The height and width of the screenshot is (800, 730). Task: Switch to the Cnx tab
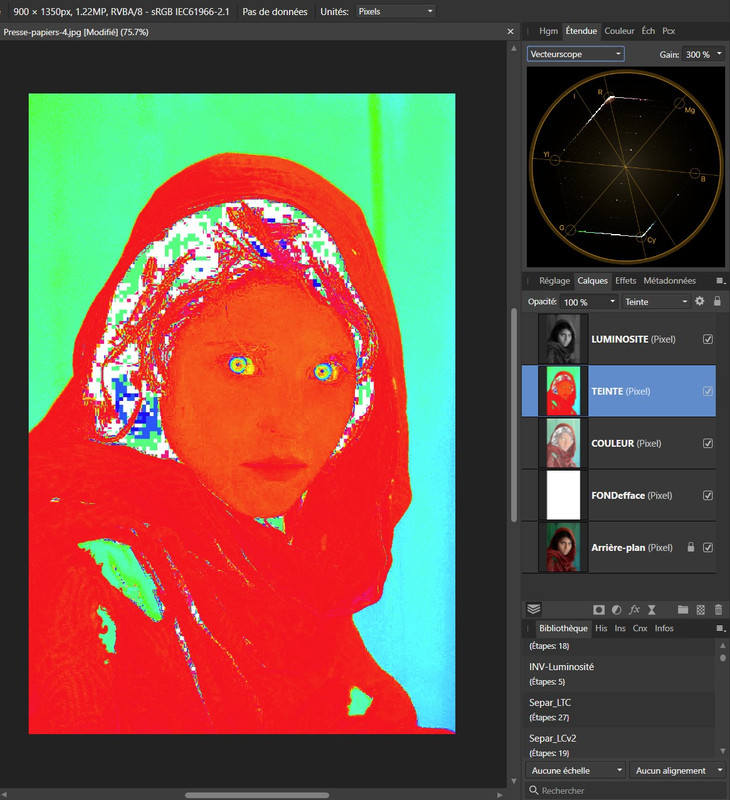click(640, 628)
